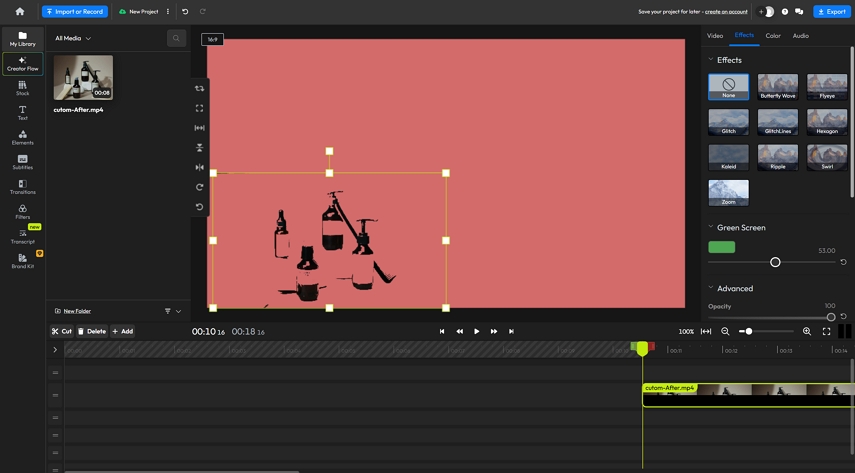Select the cutom-After.mp4 clip on timeline

(748, 395)
